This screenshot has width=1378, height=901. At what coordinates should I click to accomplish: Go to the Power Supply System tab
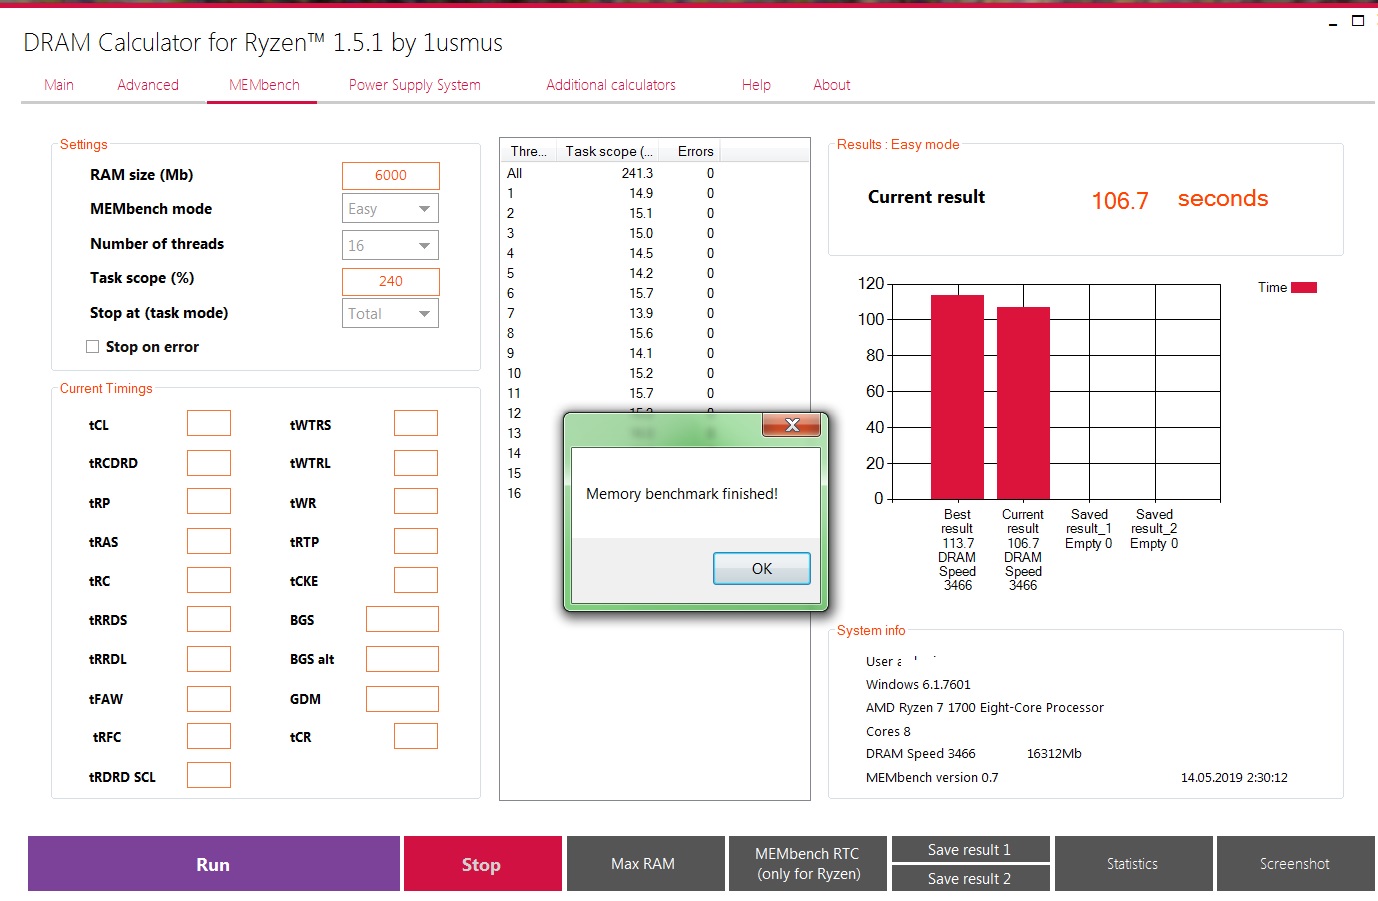pos(415,85)
